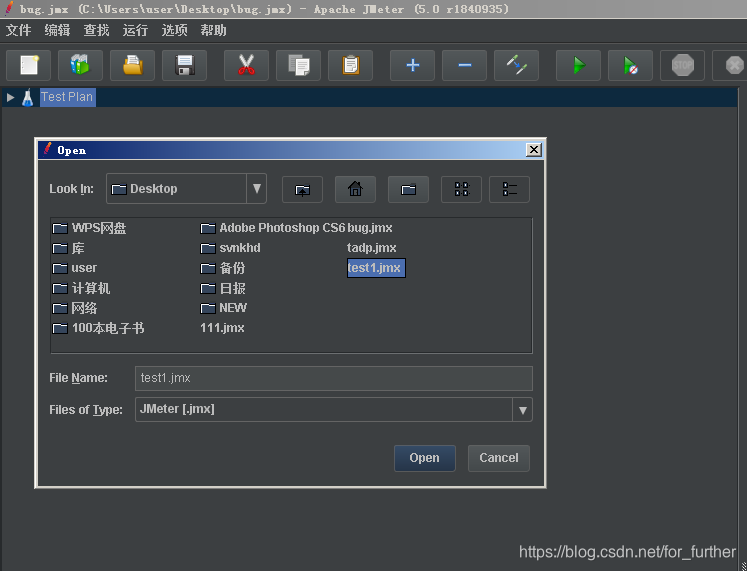Click Start no pauses toolbar icon
Screen dimensions: 747x571
[x=630, y=65]
